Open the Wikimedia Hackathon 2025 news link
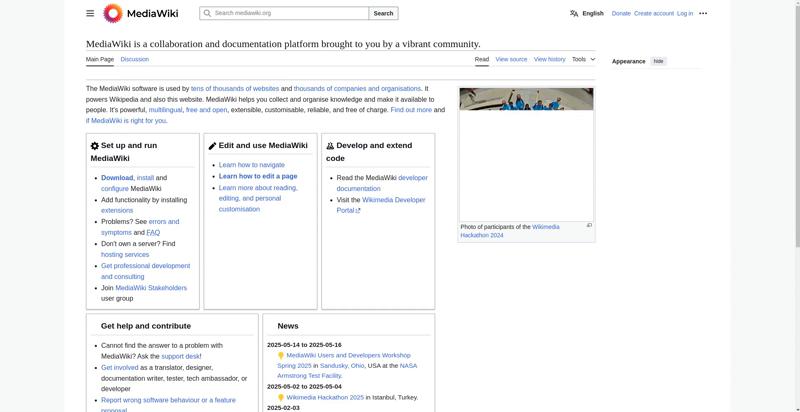The height and width of the screenshot is (412, 800). (325, 398)
